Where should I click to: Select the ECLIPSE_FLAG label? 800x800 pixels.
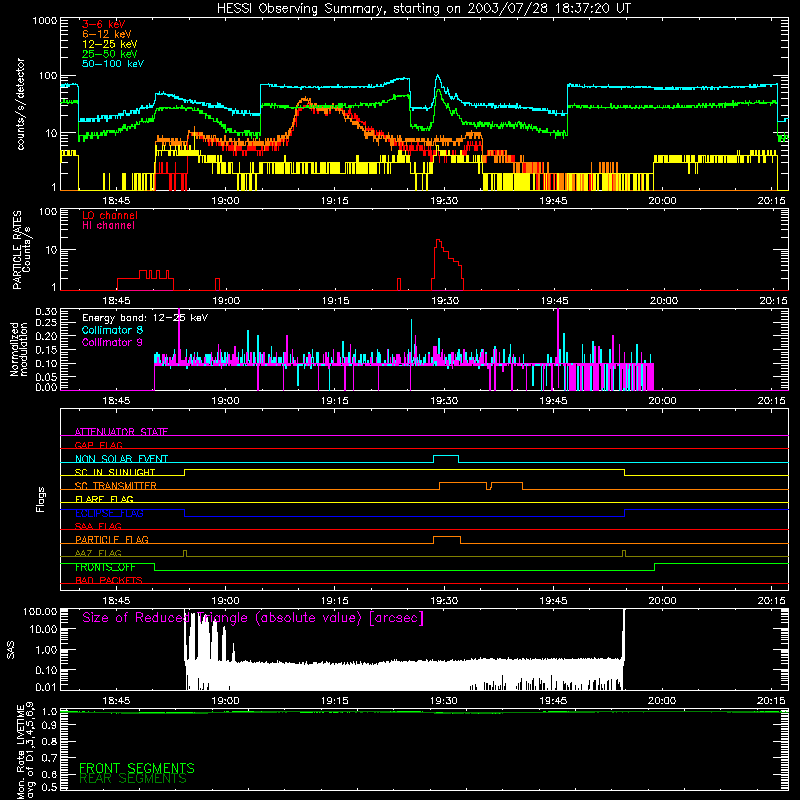point(109,513)
